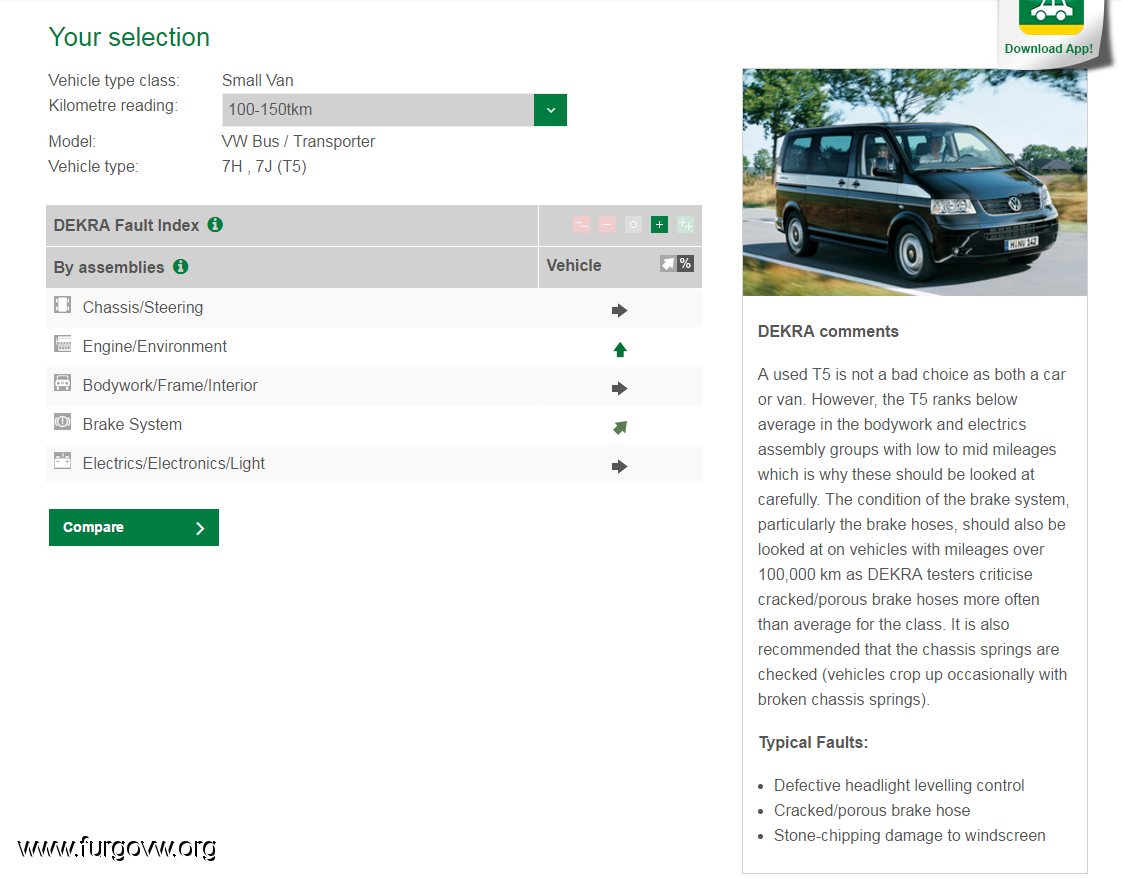
Task: Click the Electrics/Electronics/Light trend arrow
Action: click(620, 467)
